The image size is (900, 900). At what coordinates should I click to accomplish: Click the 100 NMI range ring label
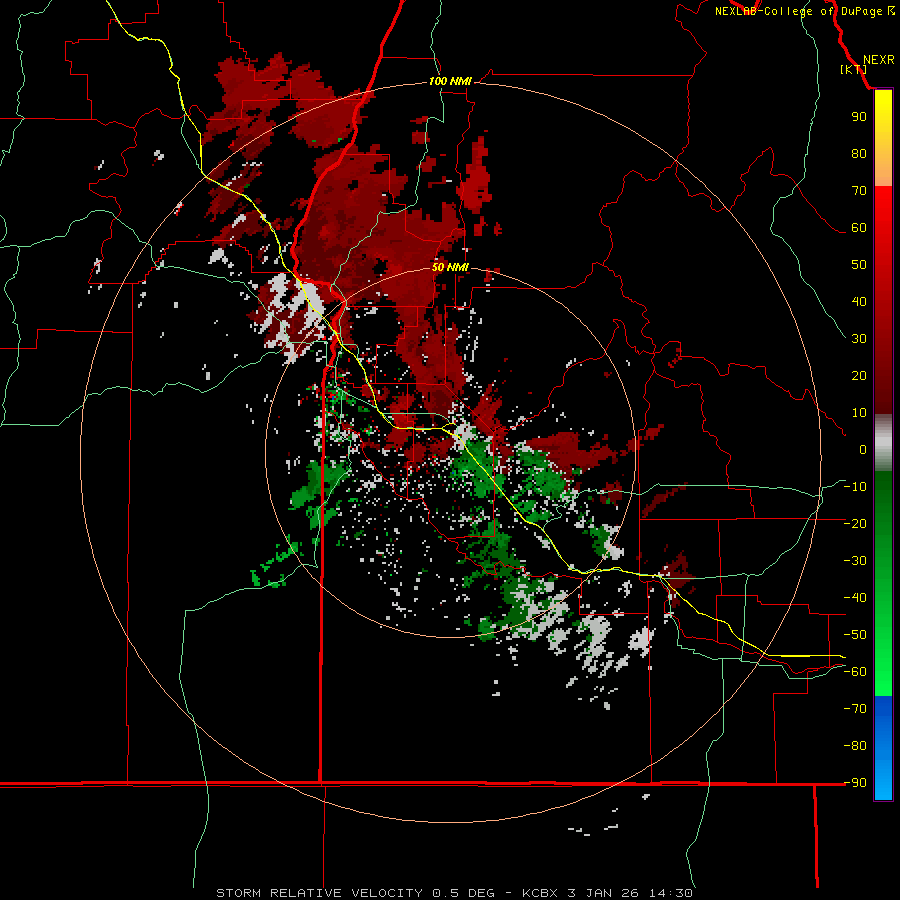click(450, 81)
